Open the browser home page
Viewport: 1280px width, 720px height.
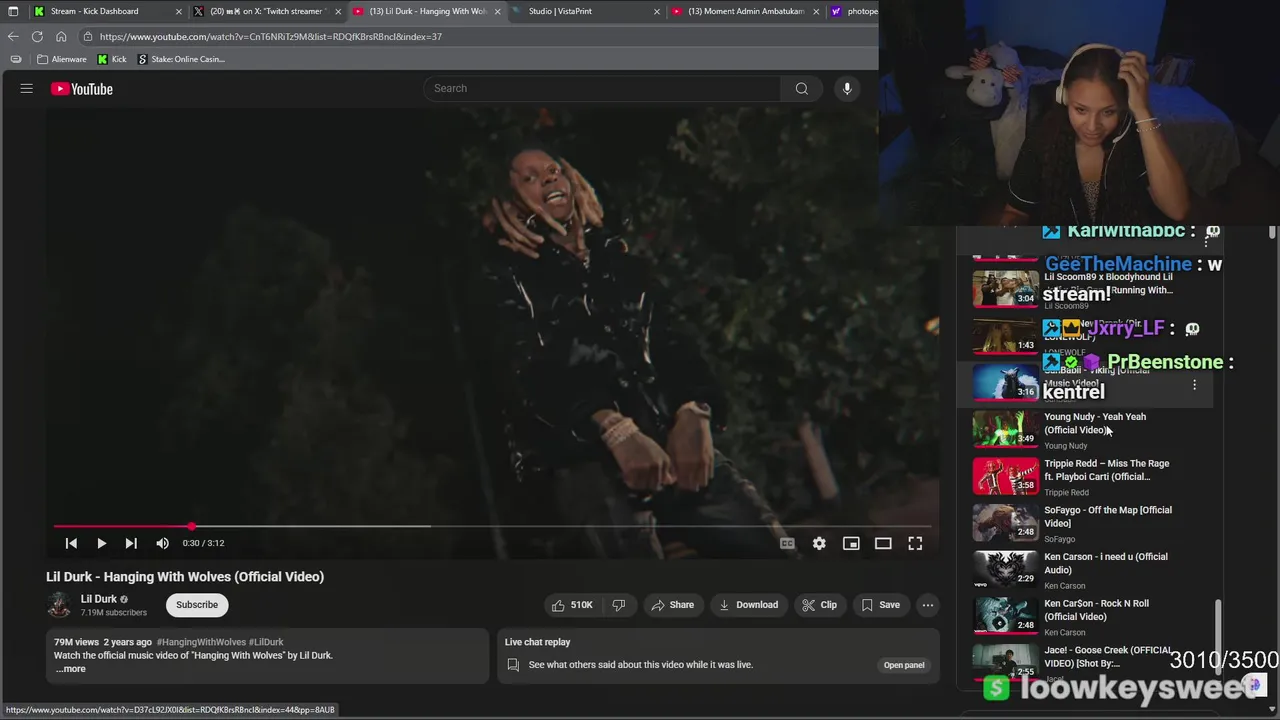pyautogui.click(x=61, y=36)
